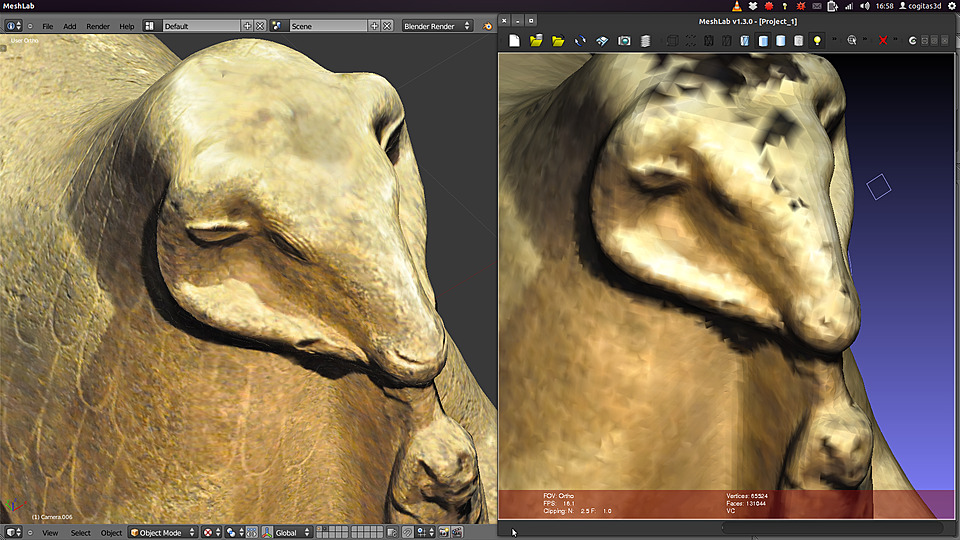Click the Blender logo icon in header

point(487,26)
